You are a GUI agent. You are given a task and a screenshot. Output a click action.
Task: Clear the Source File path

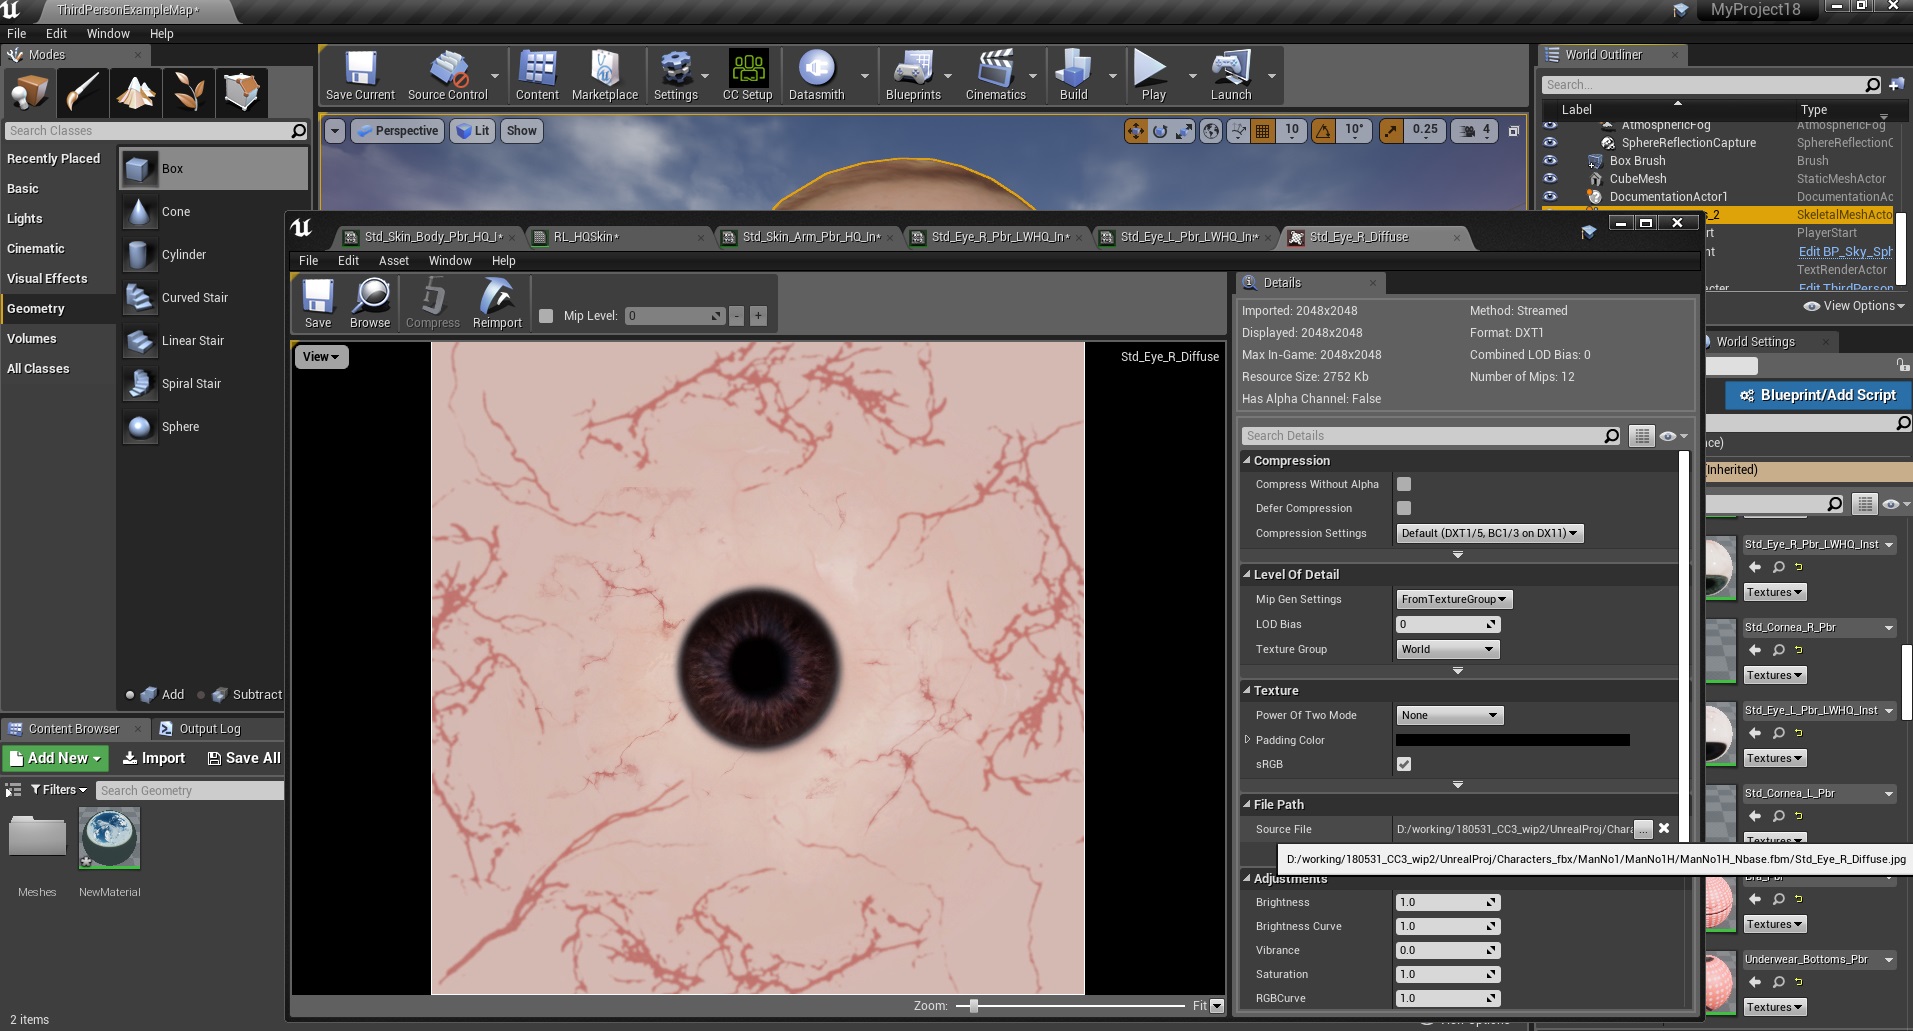(1664, 828)
